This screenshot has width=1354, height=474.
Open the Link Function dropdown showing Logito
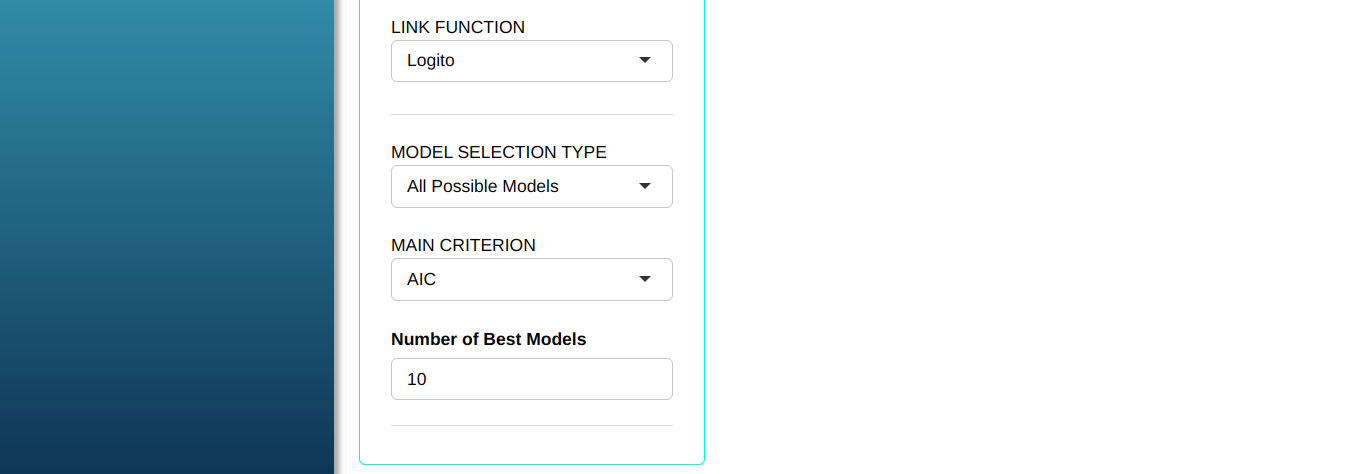(x=531, y=61)
